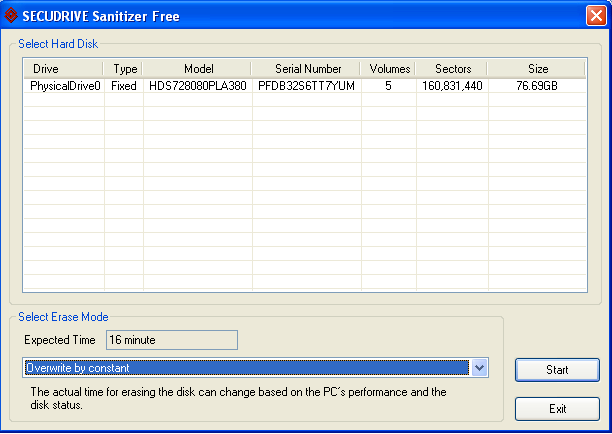Image resolution: width=612 pixels, height=434 pixels.
Task: Select the PhysicalDrive0 row
Action: (x=305, y=86)
